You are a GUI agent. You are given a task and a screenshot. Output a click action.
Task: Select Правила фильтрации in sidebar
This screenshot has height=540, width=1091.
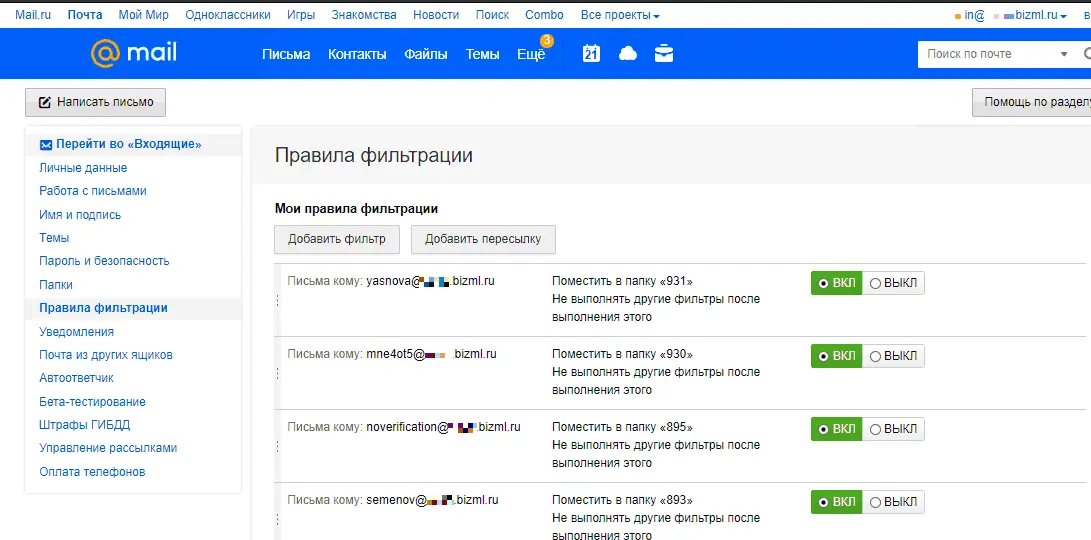click(x=103, y=308)
